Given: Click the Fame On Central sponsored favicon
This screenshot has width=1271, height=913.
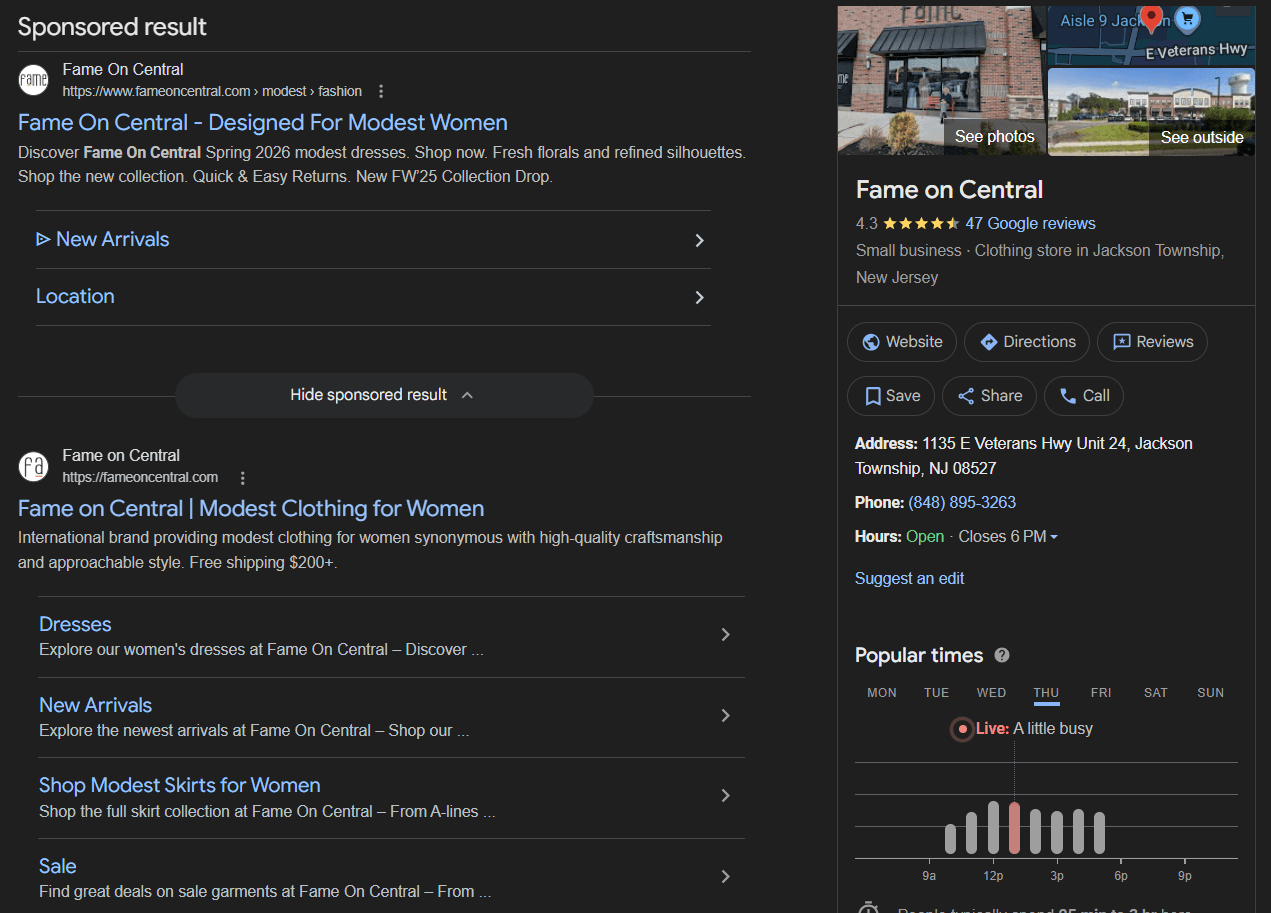Looking at the screenshot, I should pyautogui.click(x=34, y=80).
